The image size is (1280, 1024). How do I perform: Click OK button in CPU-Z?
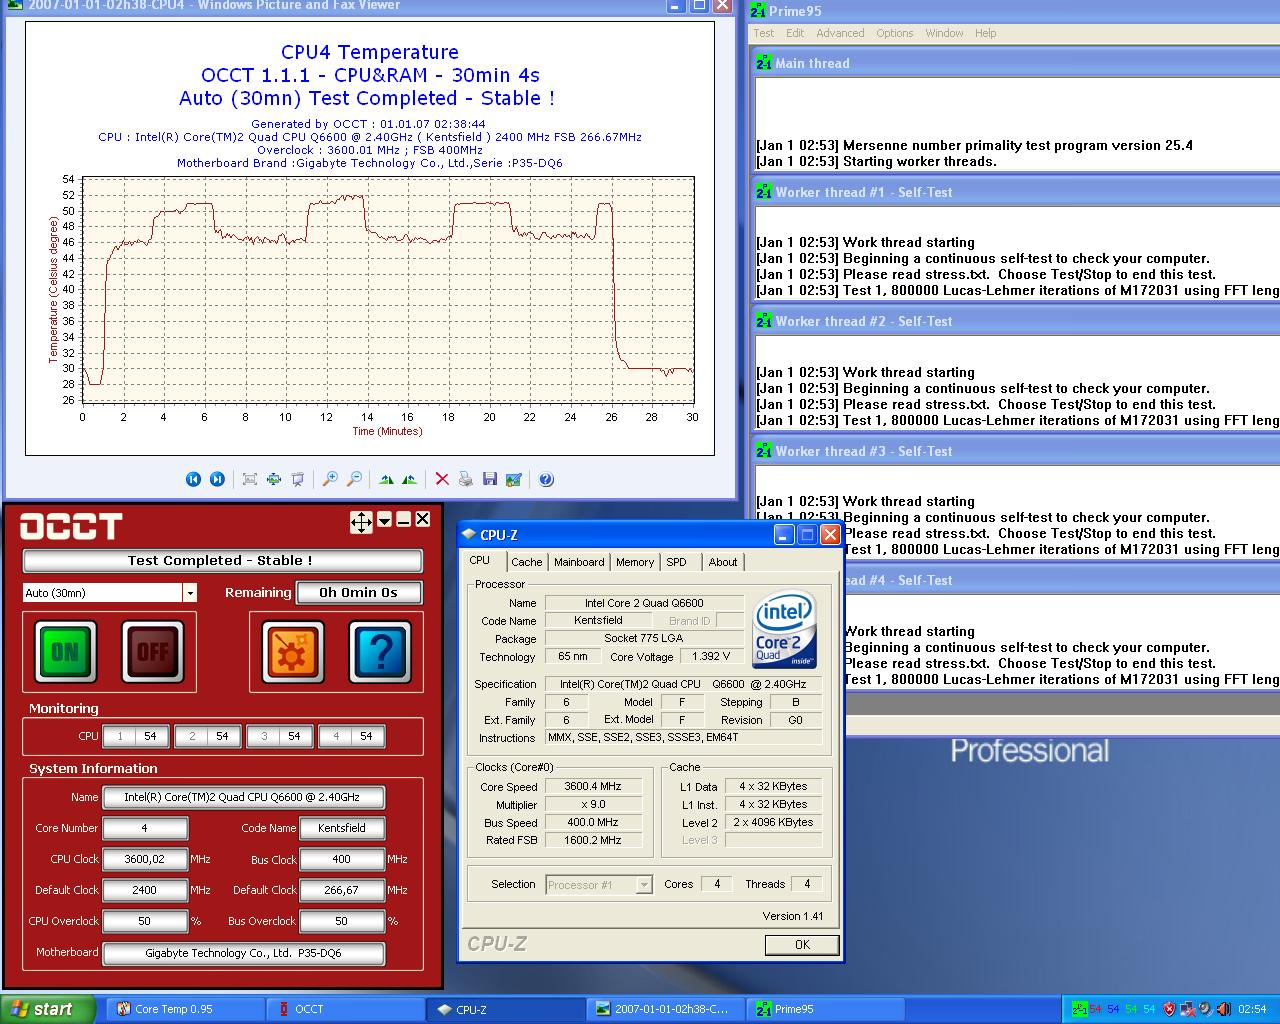(x=802, y=945)
